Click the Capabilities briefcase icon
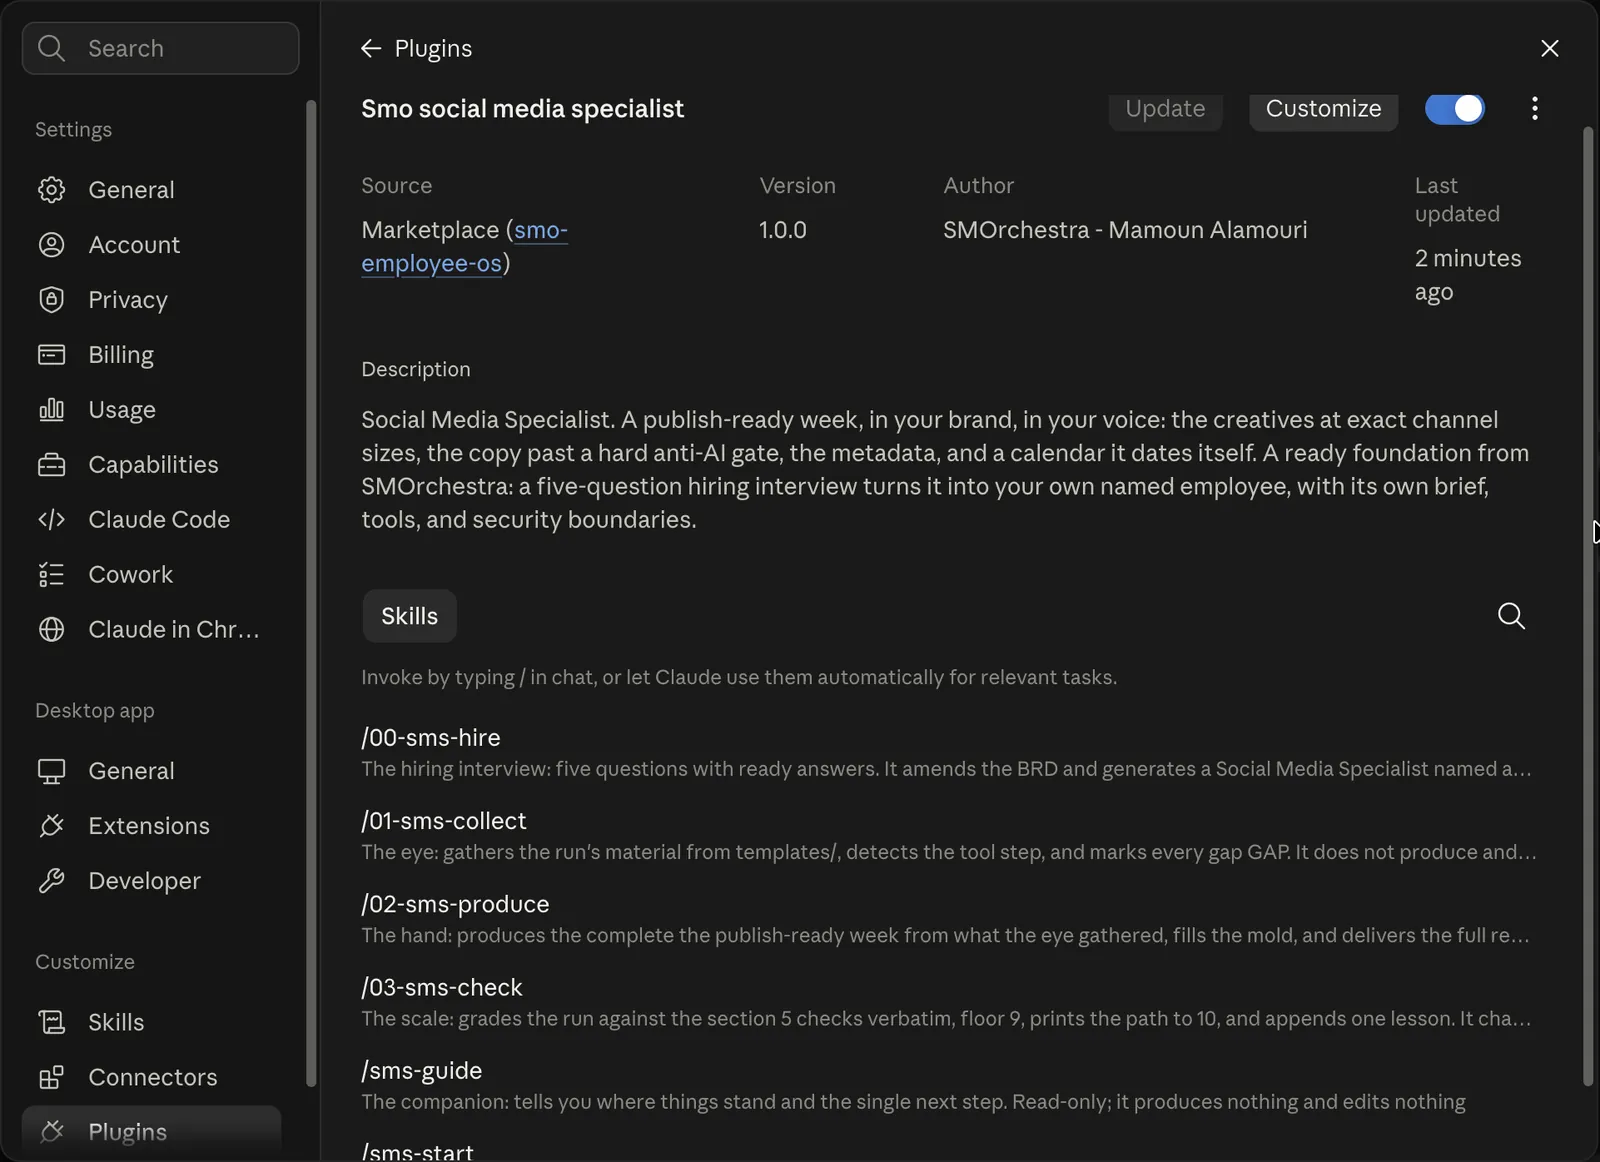1600x1162 pixels. tap(52, 465)
